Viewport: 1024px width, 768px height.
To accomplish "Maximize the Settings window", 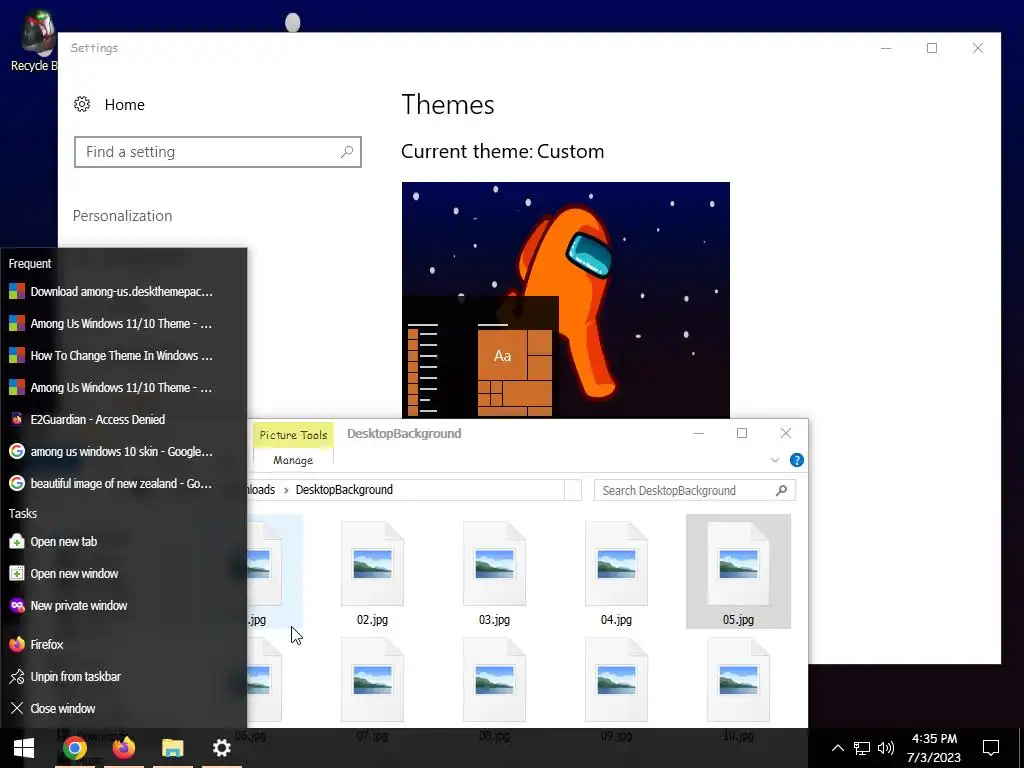I will coord(932,48).
